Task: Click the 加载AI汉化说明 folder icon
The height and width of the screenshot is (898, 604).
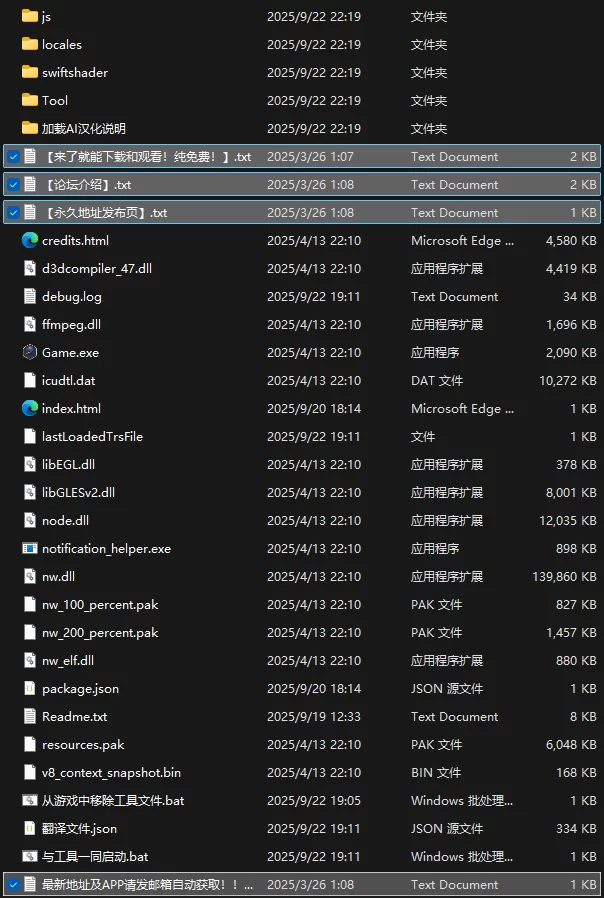Action: click(x=30, y=128)
